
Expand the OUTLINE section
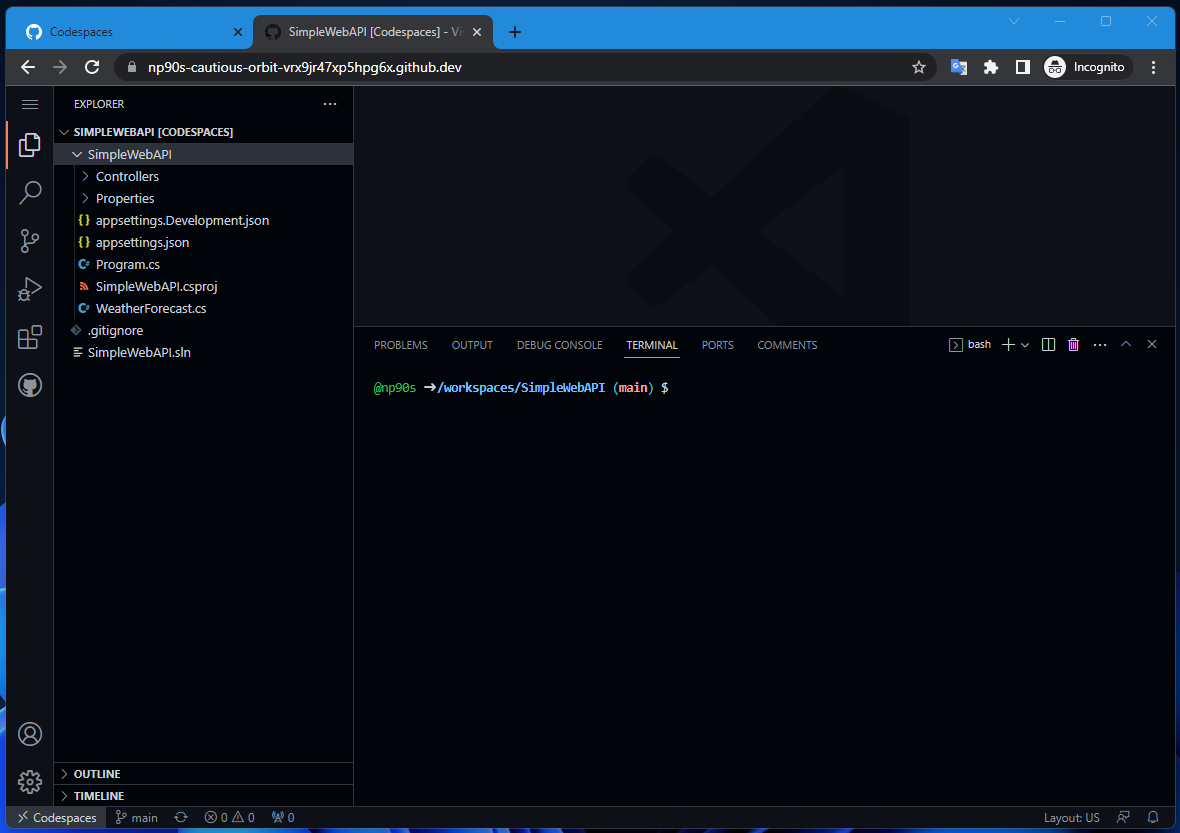tap(203, 774)
